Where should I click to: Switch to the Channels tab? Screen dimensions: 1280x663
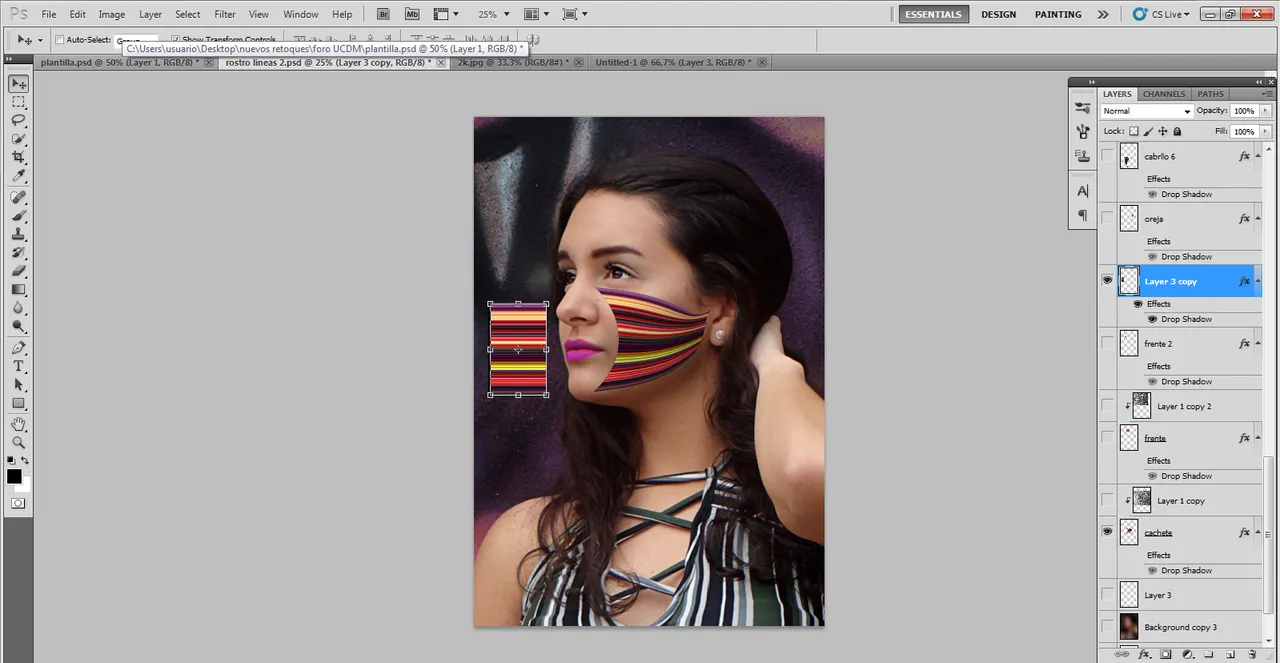(x=1164, y=94)
